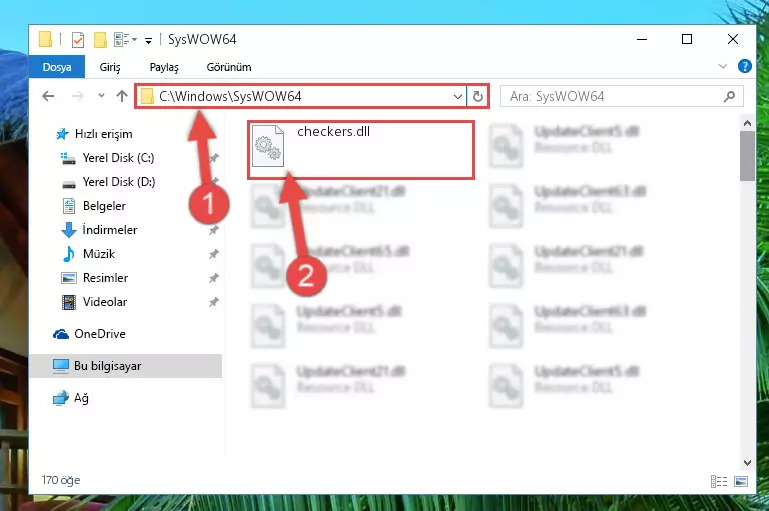Open Belgeler folder in sidebar
The image size is (769, 511).
[104, 206]
